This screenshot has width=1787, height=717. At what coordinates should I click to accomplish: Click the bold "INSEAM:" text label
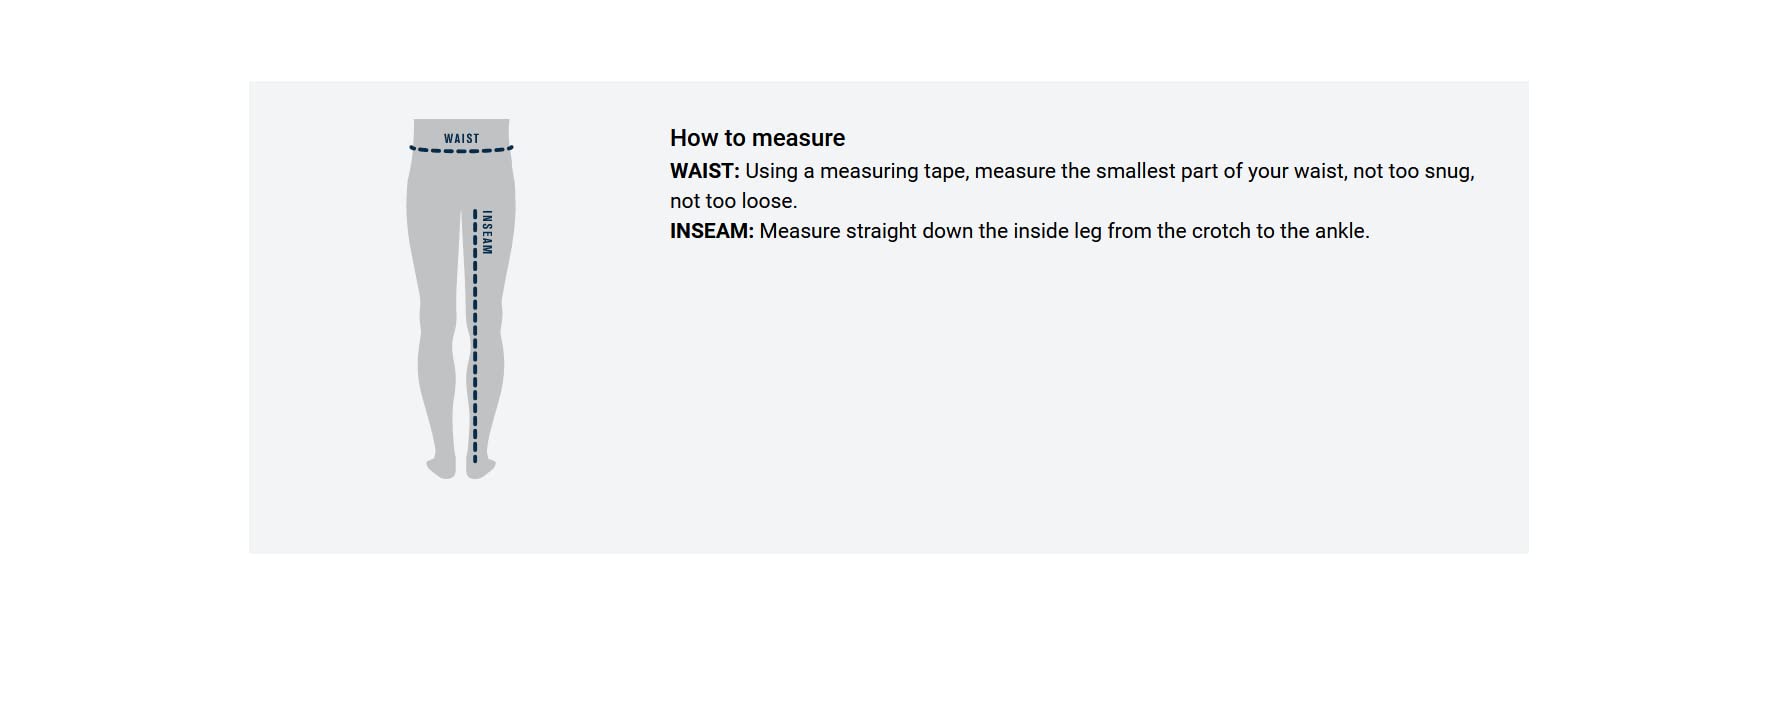point(711,231)
